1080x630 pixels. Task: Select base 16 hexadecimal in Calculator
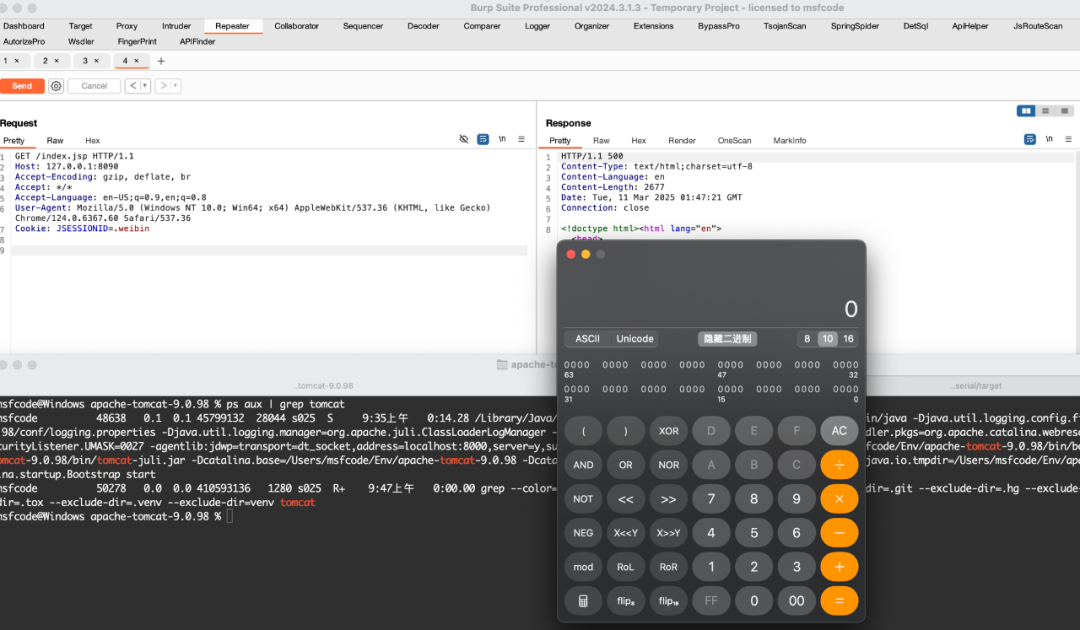pyautogui.click(x=848, y=339)
